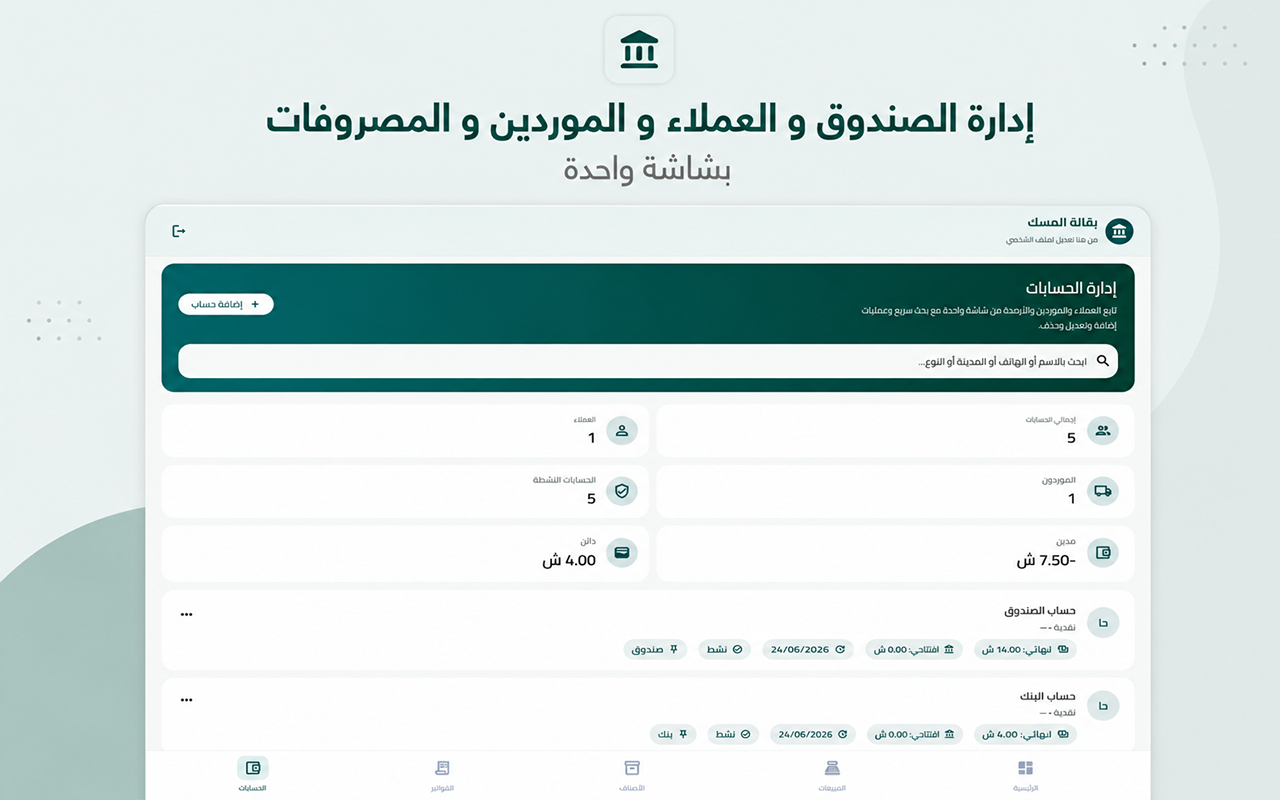Open more options for حساب الصندوق
Screen dimensions: 1280x800
(186, 614)
